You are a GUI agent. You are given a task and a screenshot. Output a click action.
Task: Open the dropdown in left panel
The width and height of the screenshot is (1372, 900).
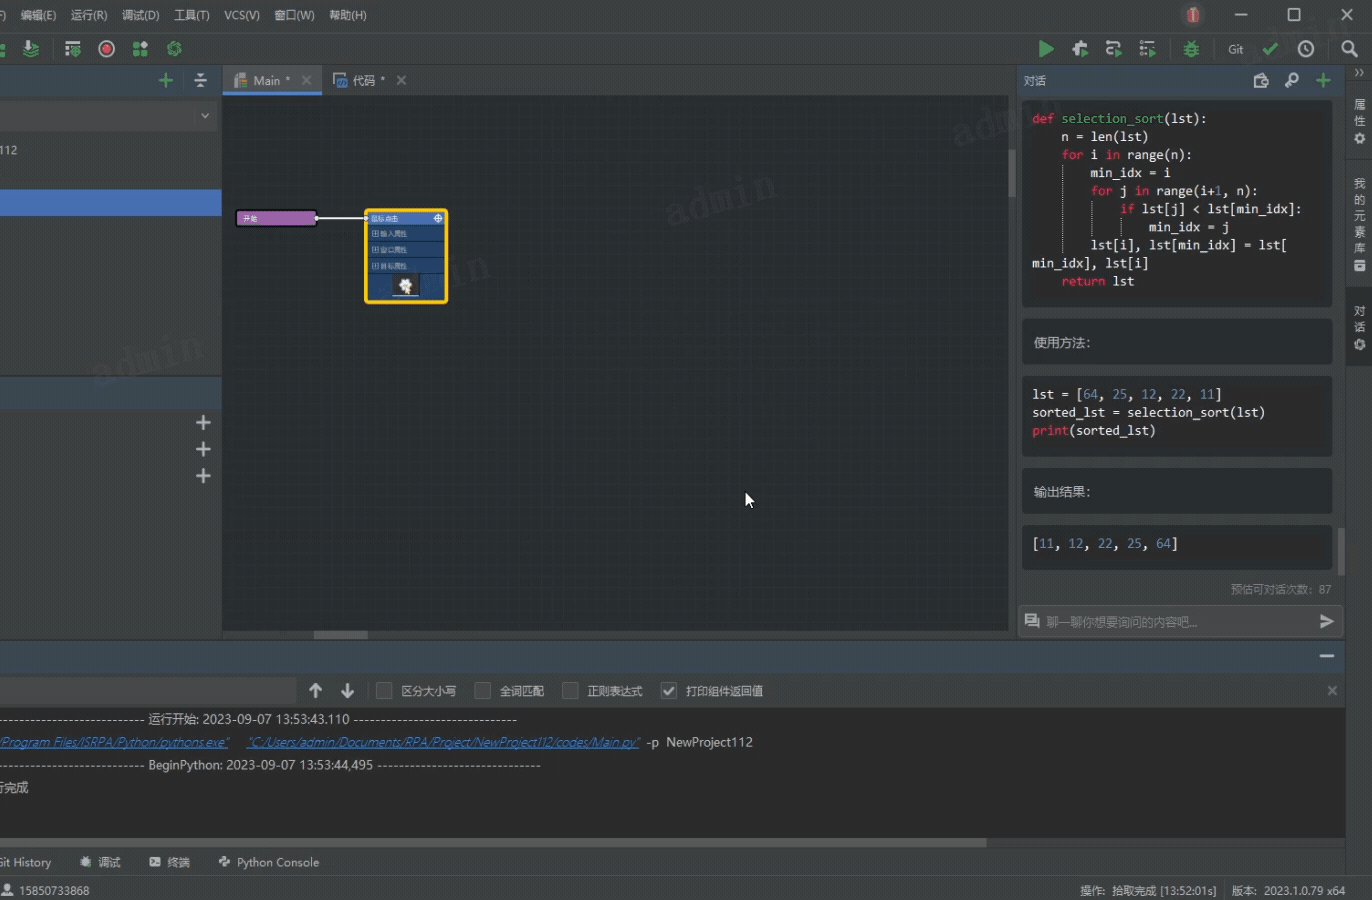coord(205,116)
